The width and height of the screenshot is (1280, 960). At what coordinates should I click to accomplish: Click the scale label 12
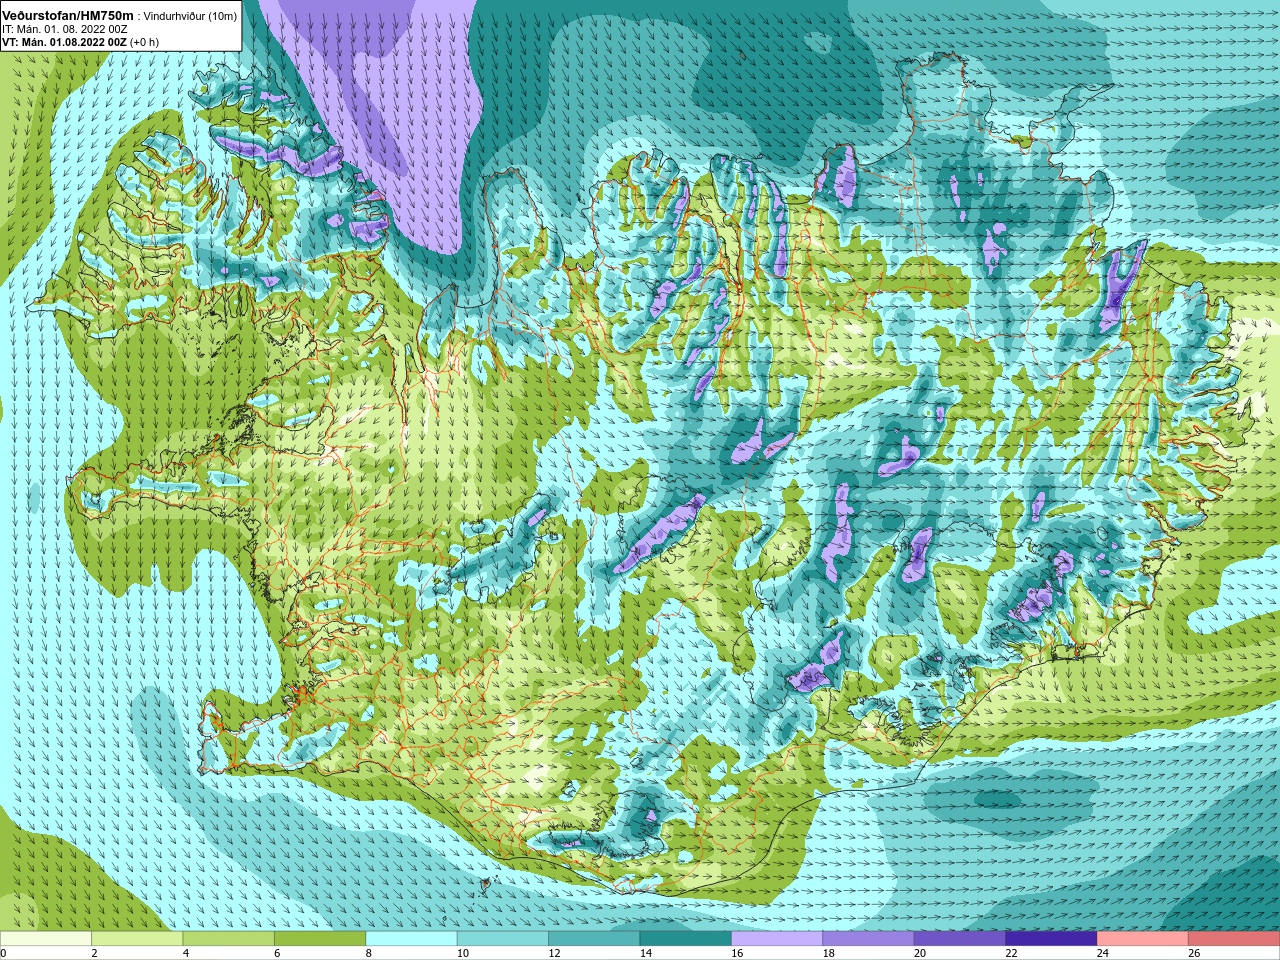pos(555,953)
